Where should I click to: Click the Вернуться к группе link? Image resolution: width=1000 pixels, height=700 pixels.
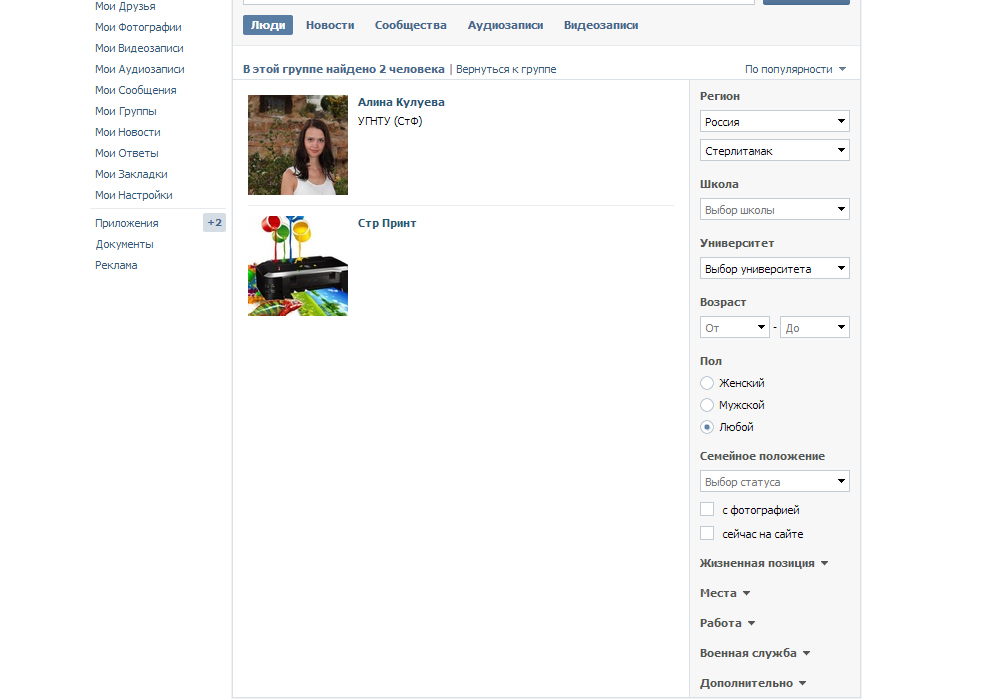(506, 69)
